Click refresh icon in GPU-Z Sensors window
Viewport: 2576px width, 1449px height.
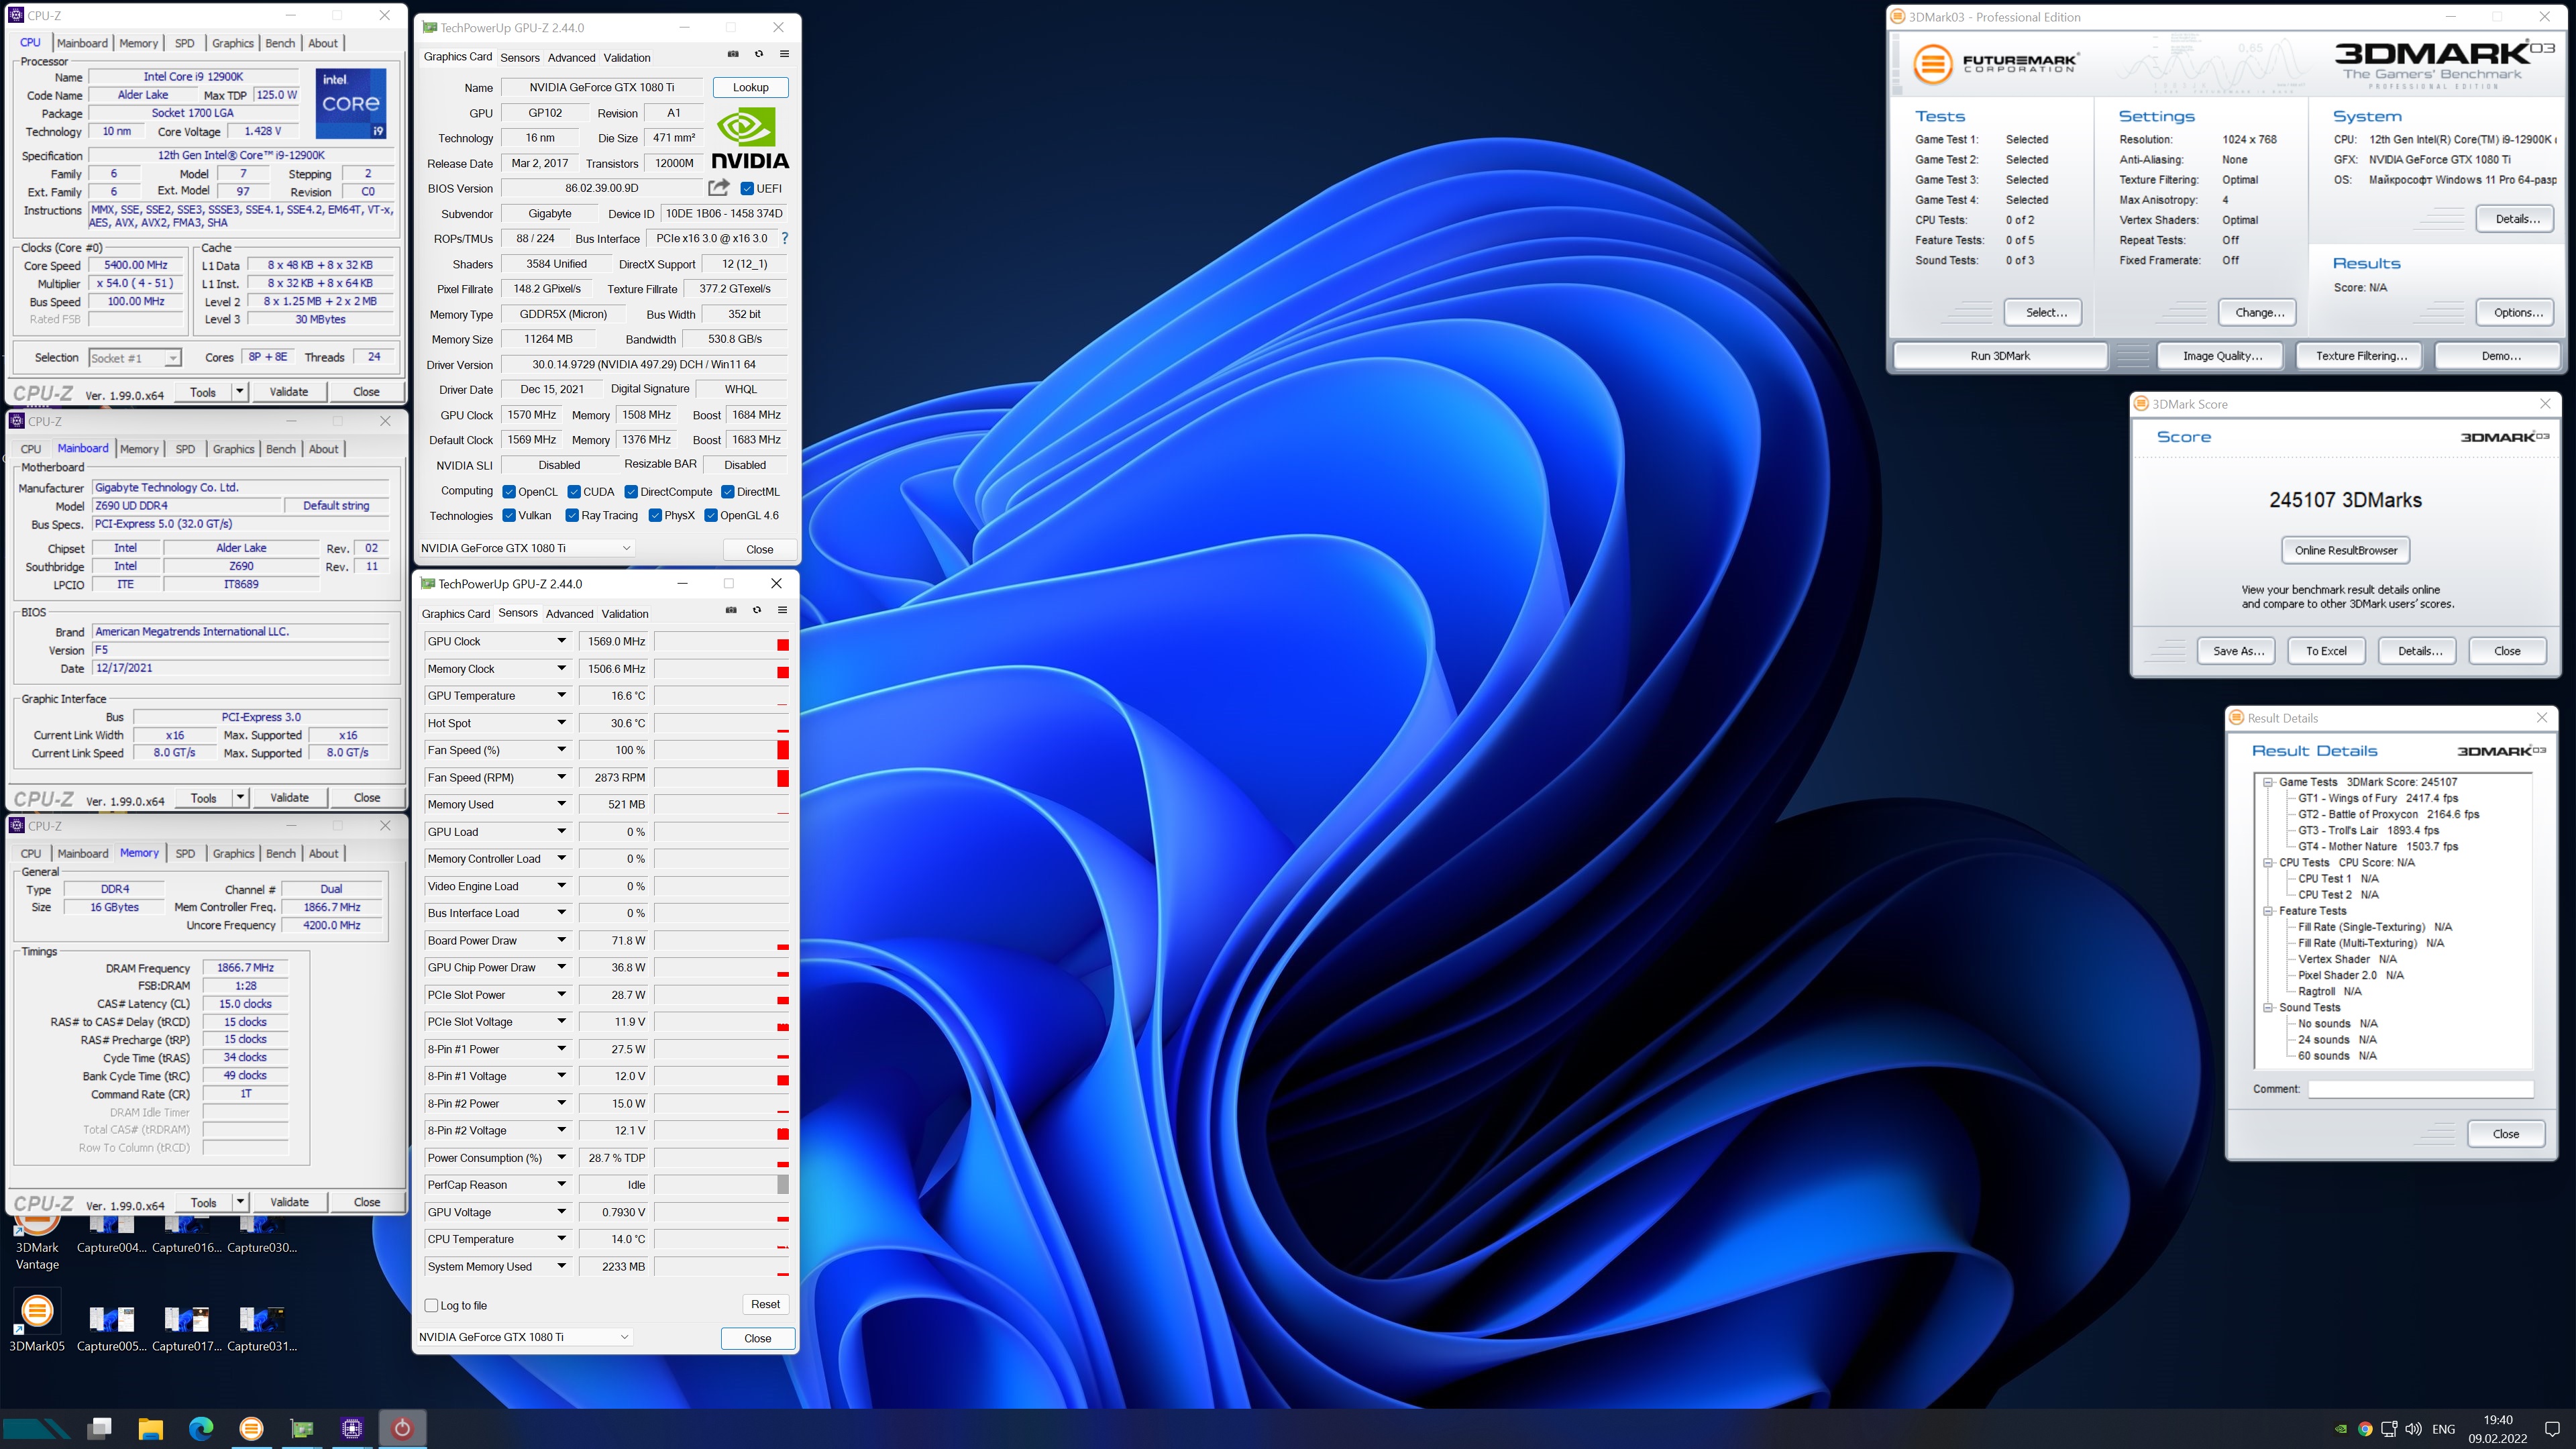tap(757, 610)
